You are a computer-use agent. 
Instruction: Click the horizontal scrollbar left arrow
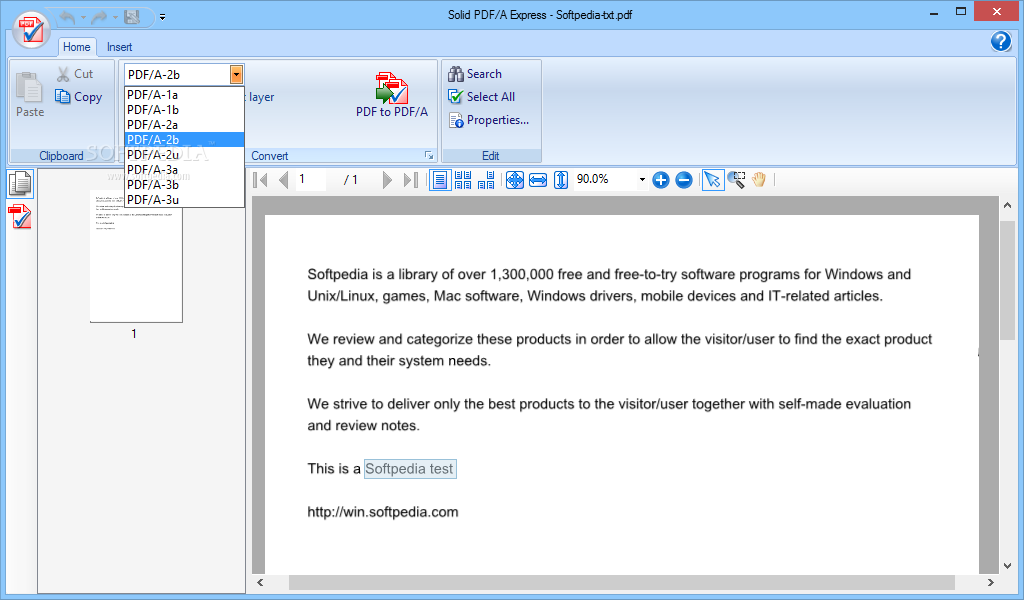tap(261, 582)
